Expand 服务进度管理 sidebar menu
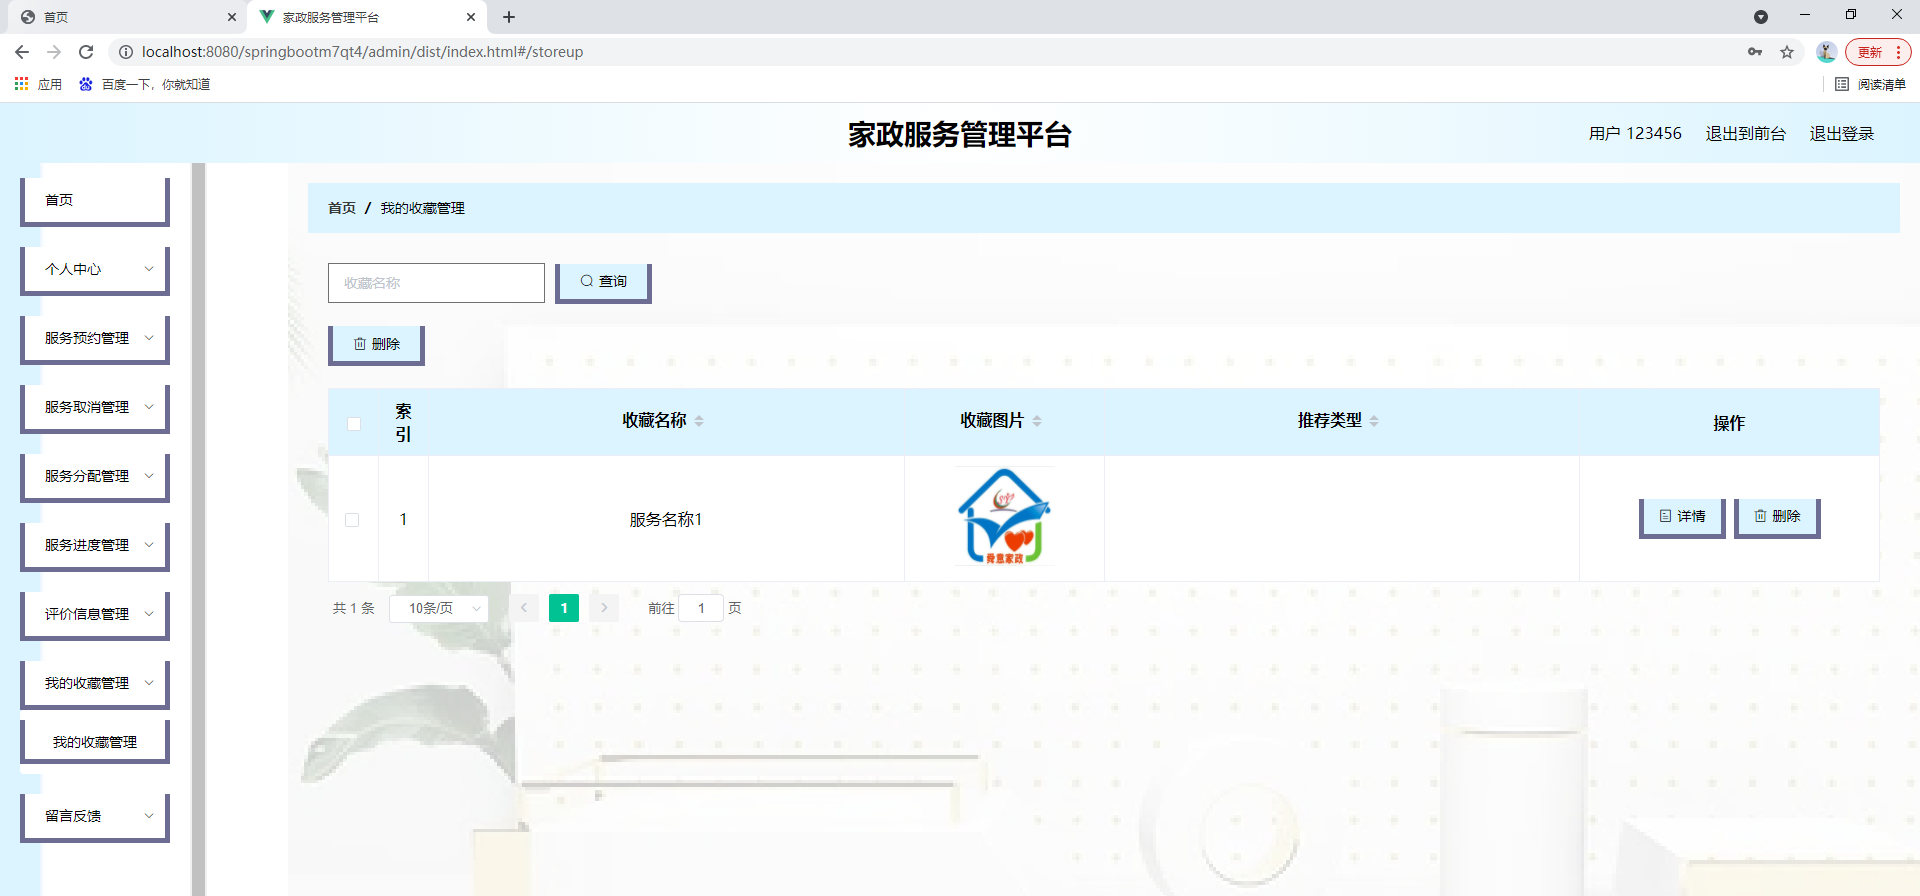This screenshot has width=1920, height=896. (x=95, y=546)
